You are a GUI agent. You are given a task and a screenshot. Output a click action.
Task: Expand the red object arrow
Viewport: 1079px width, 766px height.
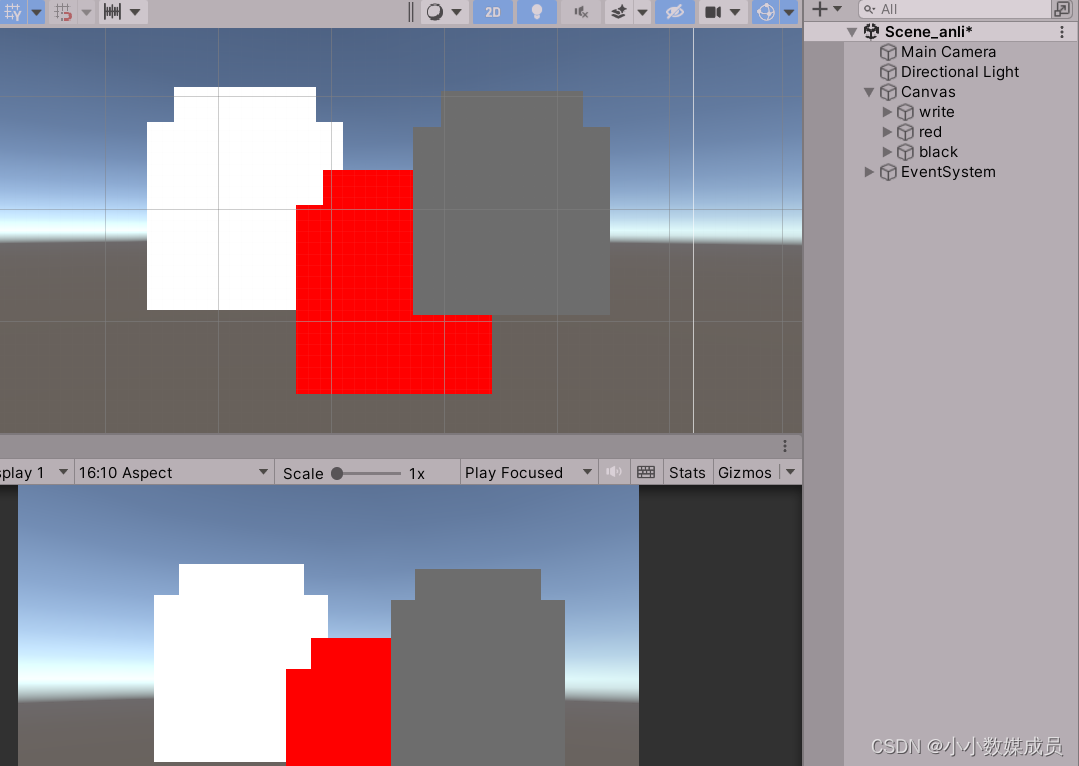887,131
